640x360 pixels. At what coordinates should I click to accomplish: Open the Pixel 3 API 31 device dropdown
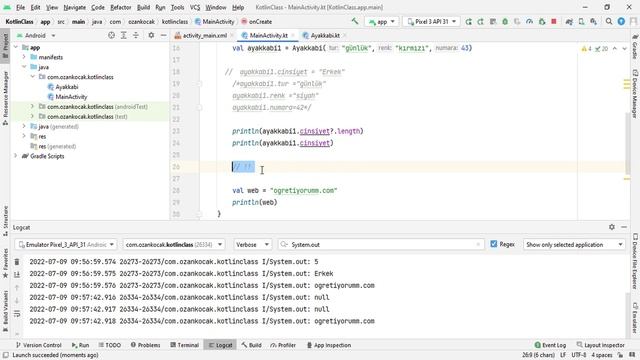[x=431, y=22]
